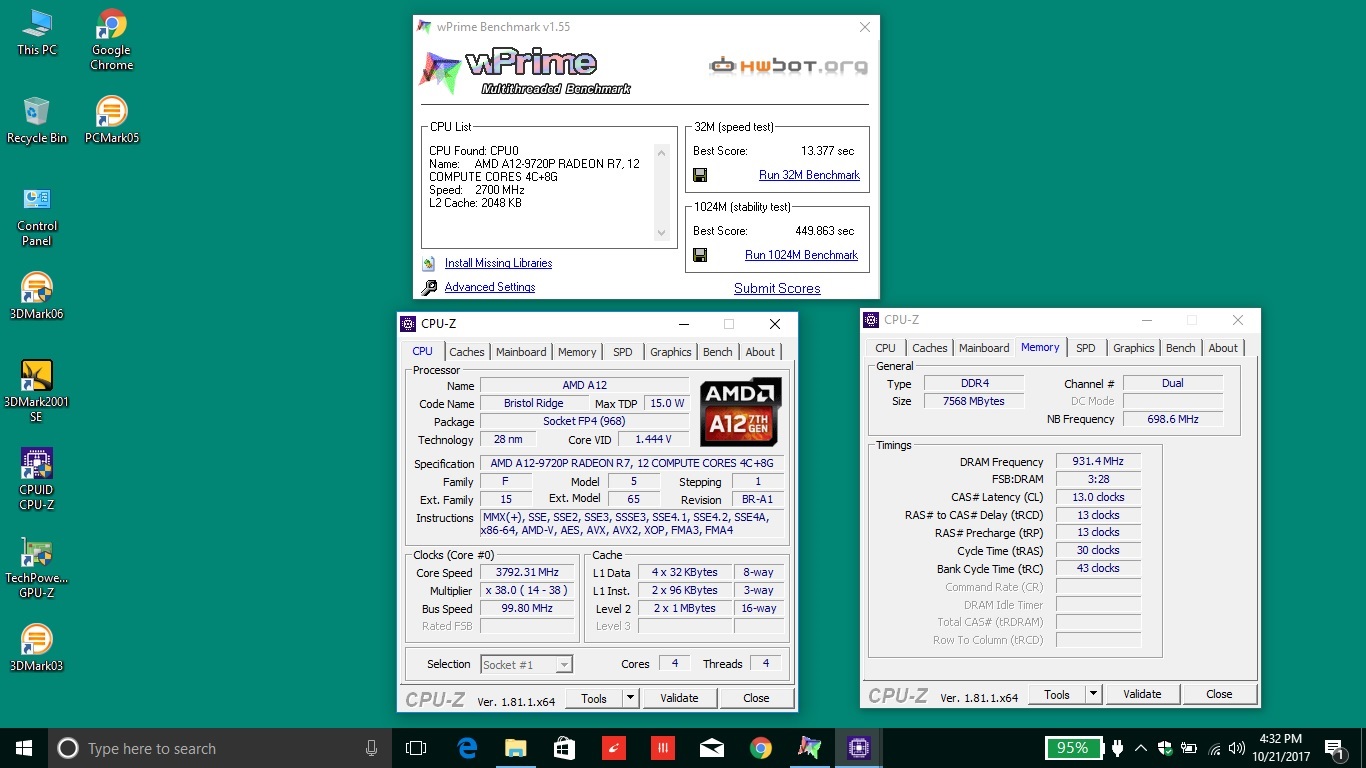The height and width of the screenshot is (768, 1366).
Task: Click the 95% battery indicator in tray
Action: [x=1073, y=748]
